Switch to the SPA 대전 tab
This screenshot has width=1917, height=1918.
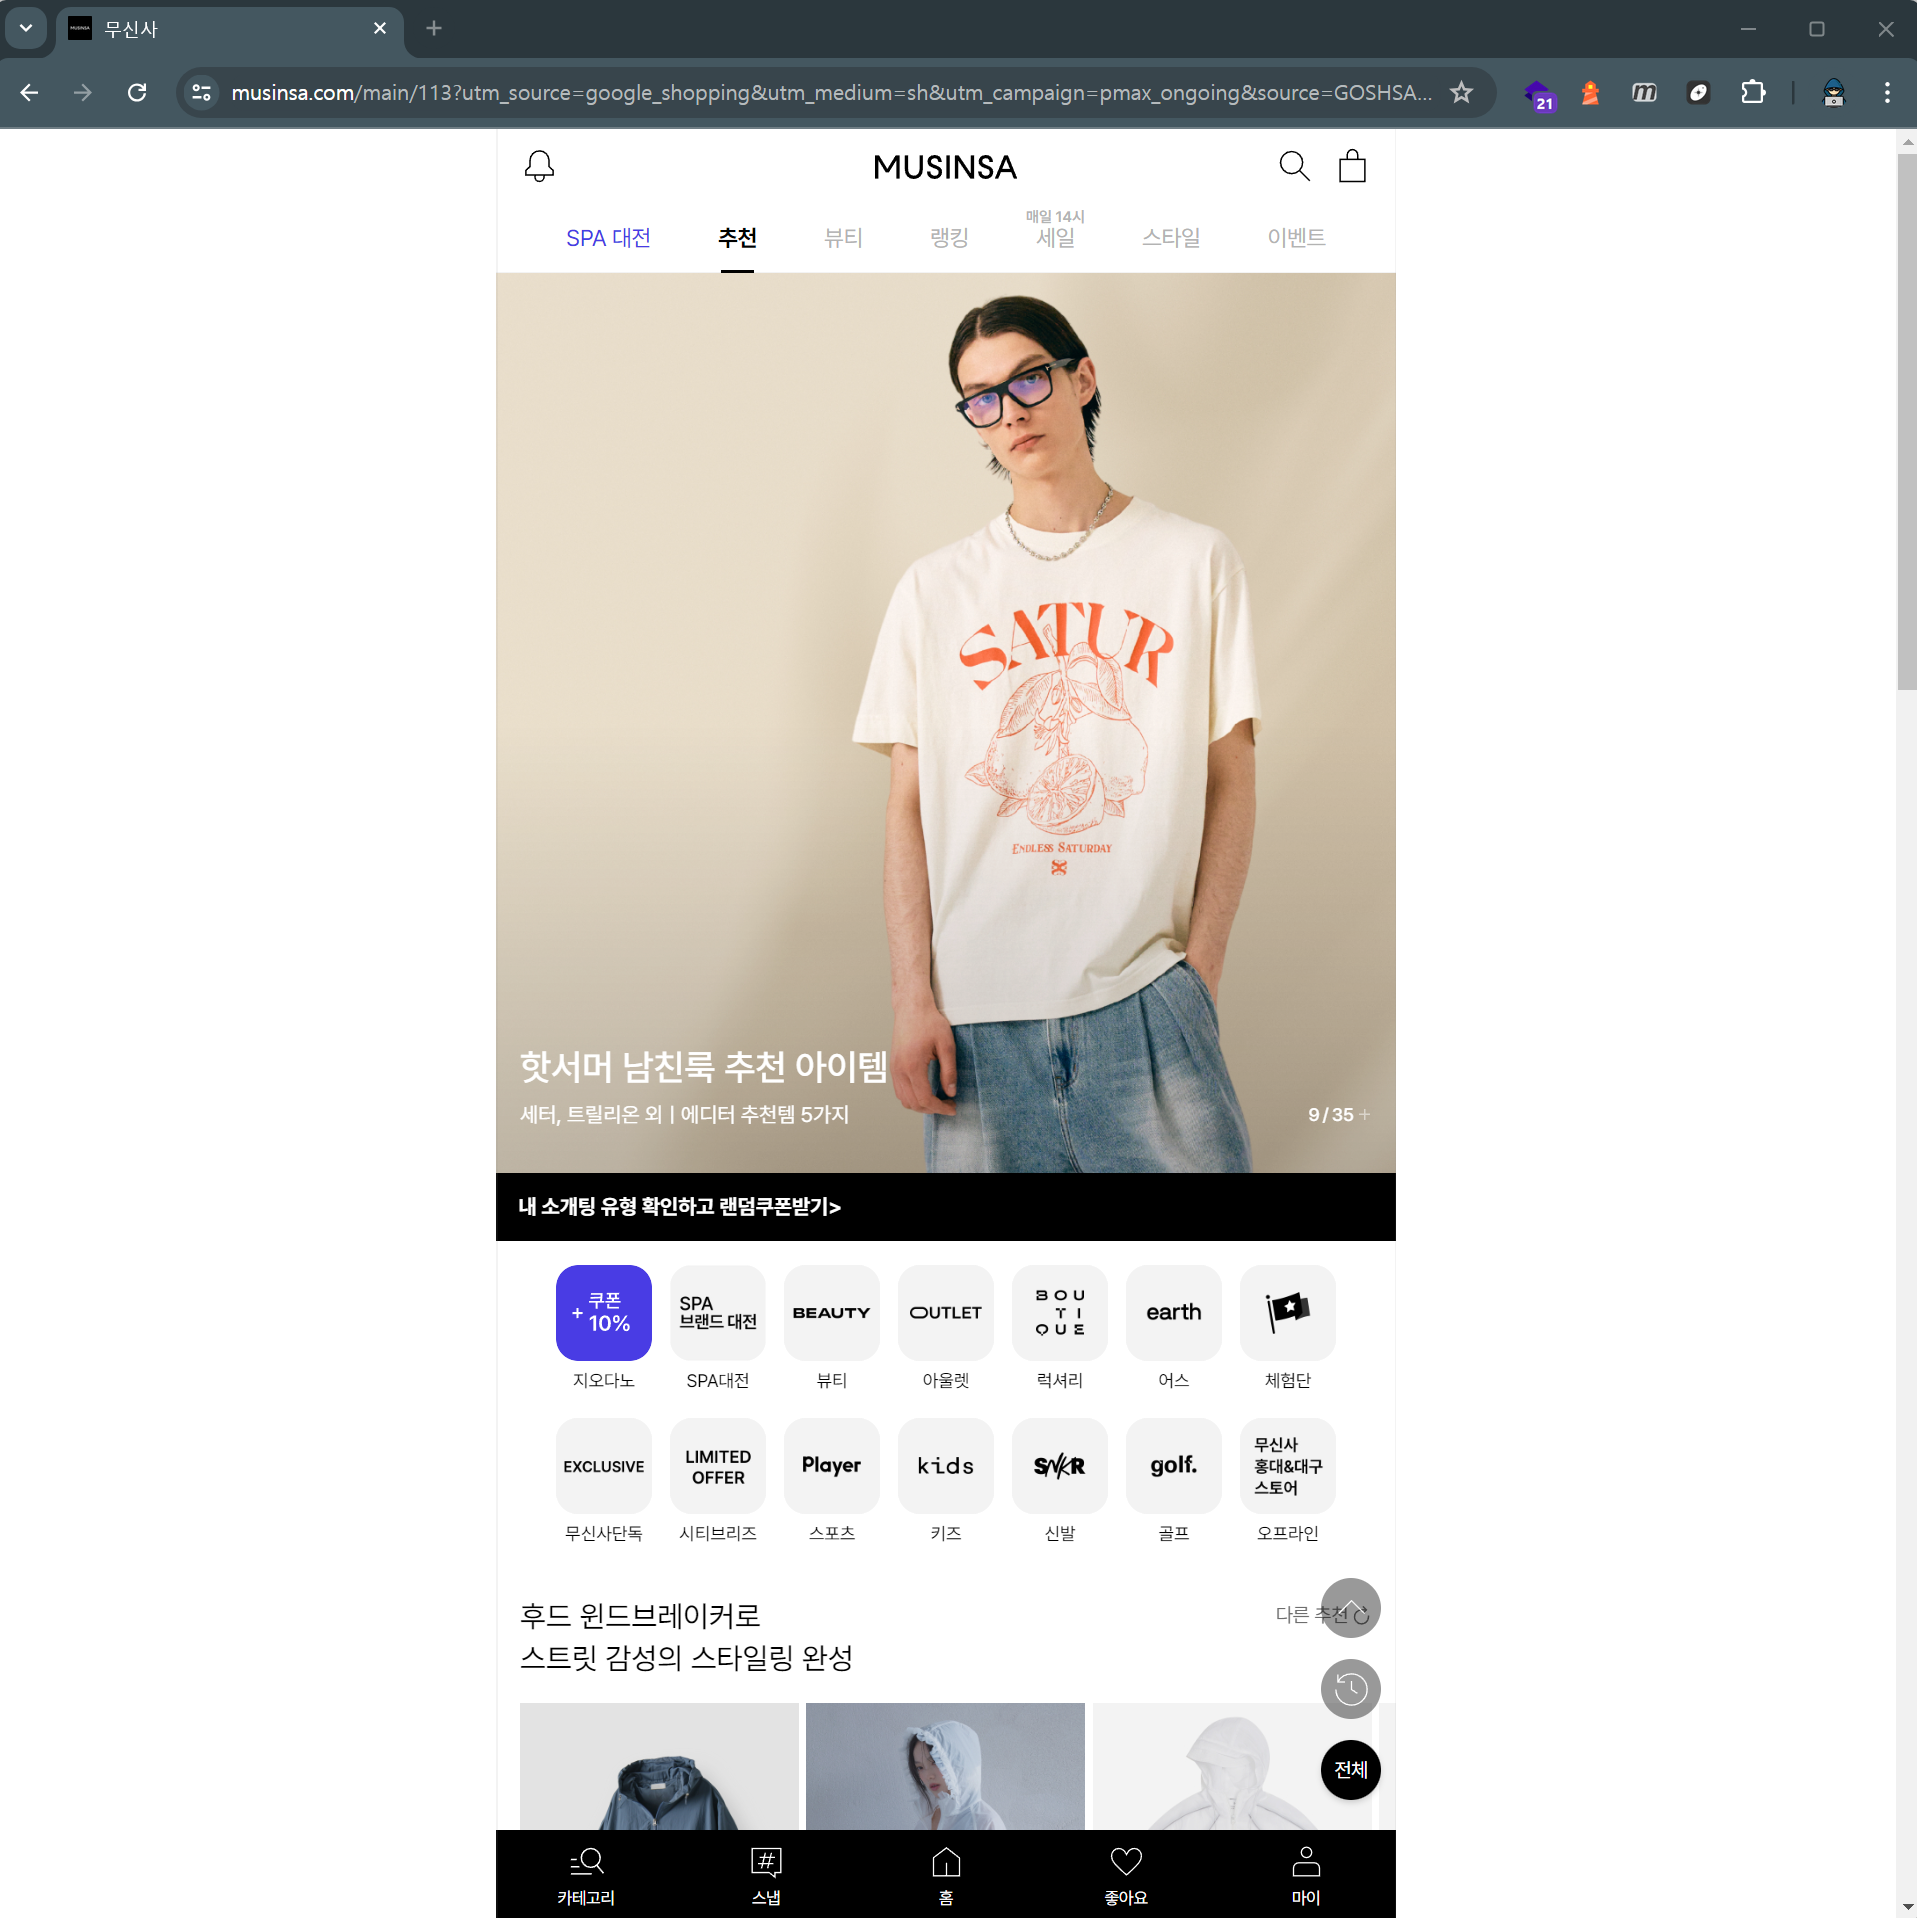point(608,238)
